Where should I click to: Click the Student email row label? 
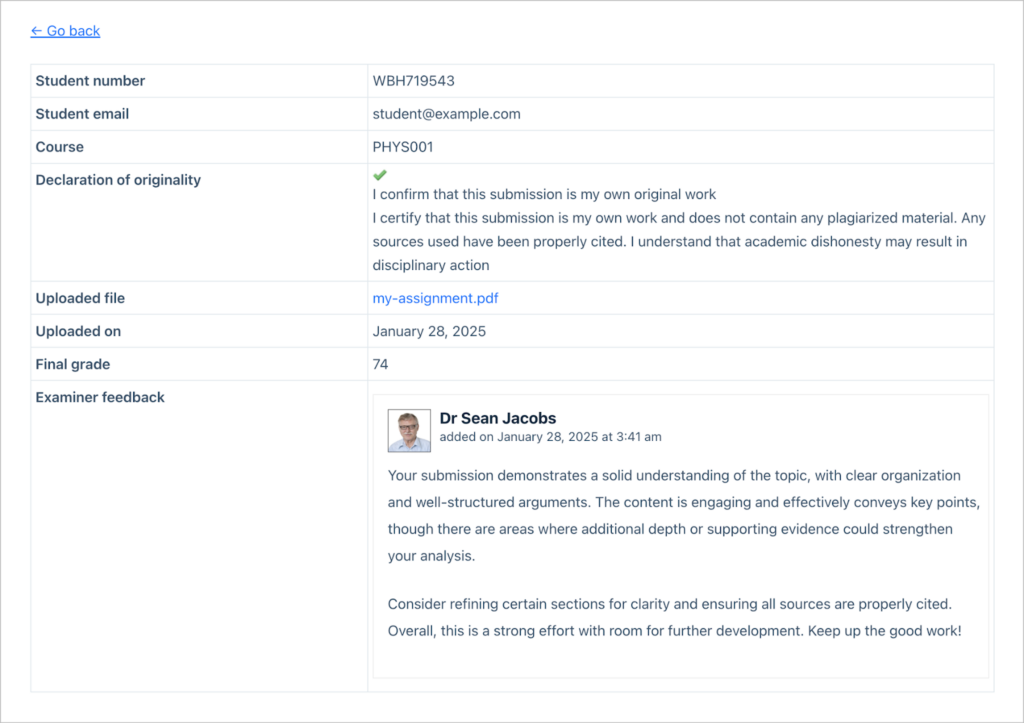pos(82,114)
